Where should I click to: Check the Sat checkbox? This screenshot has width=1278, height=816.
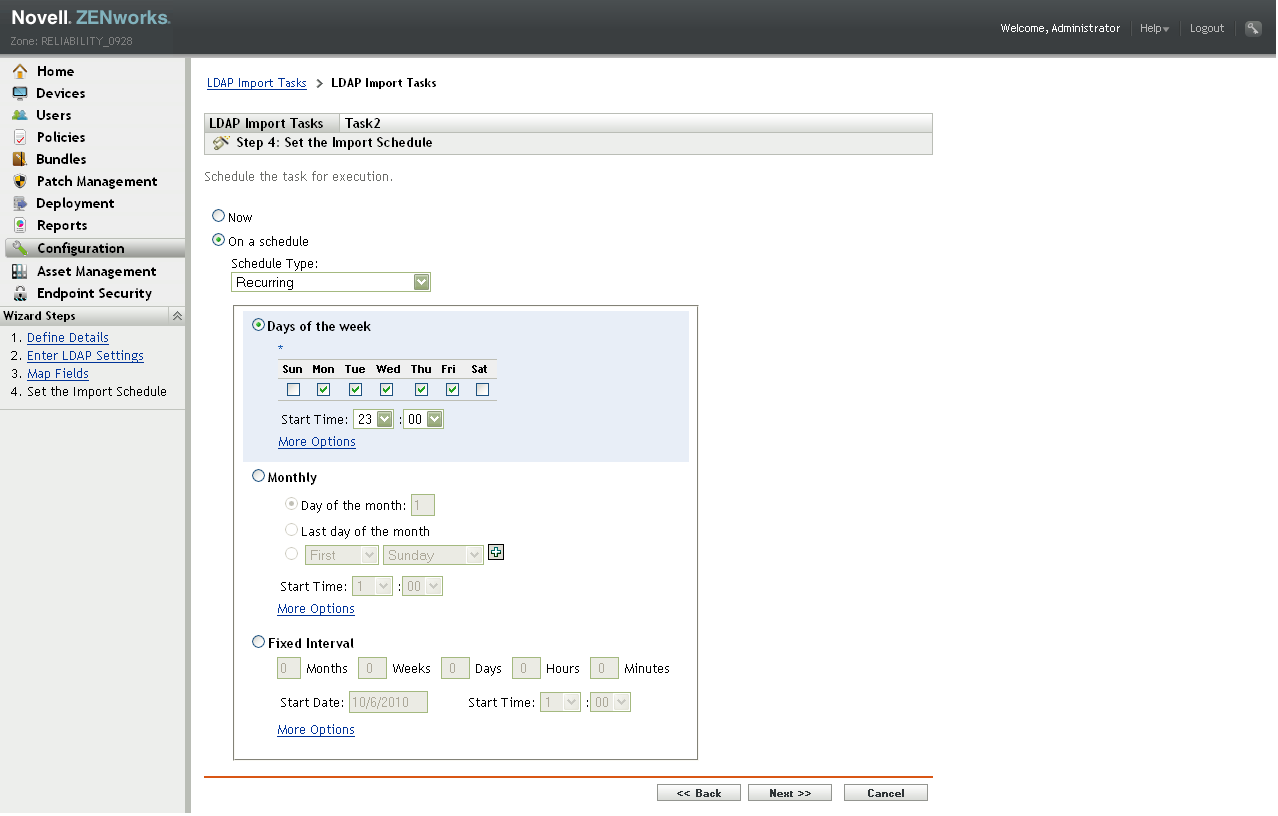click(x=481, y=389)
